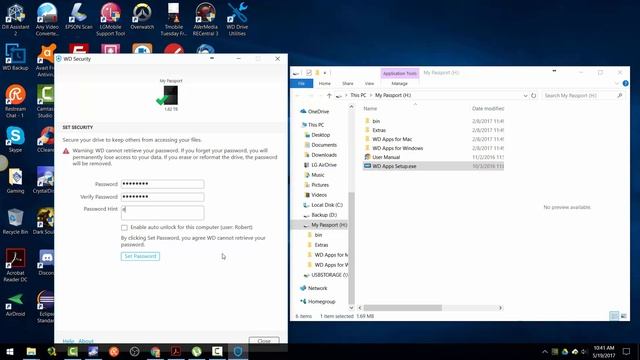
Task: Click the Verify Password field
Action: tap(162, 197)
